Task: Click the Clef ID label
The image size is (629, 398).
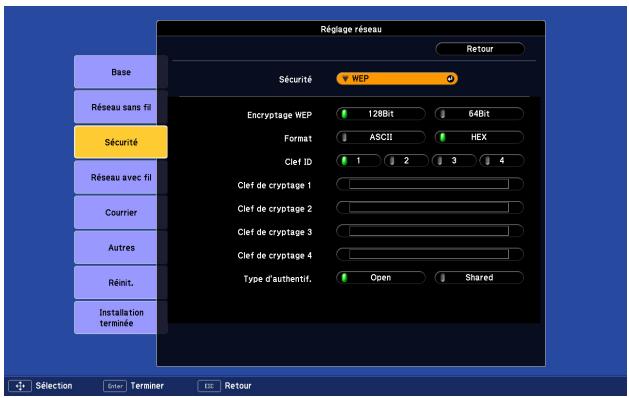Action: (298, 162)
